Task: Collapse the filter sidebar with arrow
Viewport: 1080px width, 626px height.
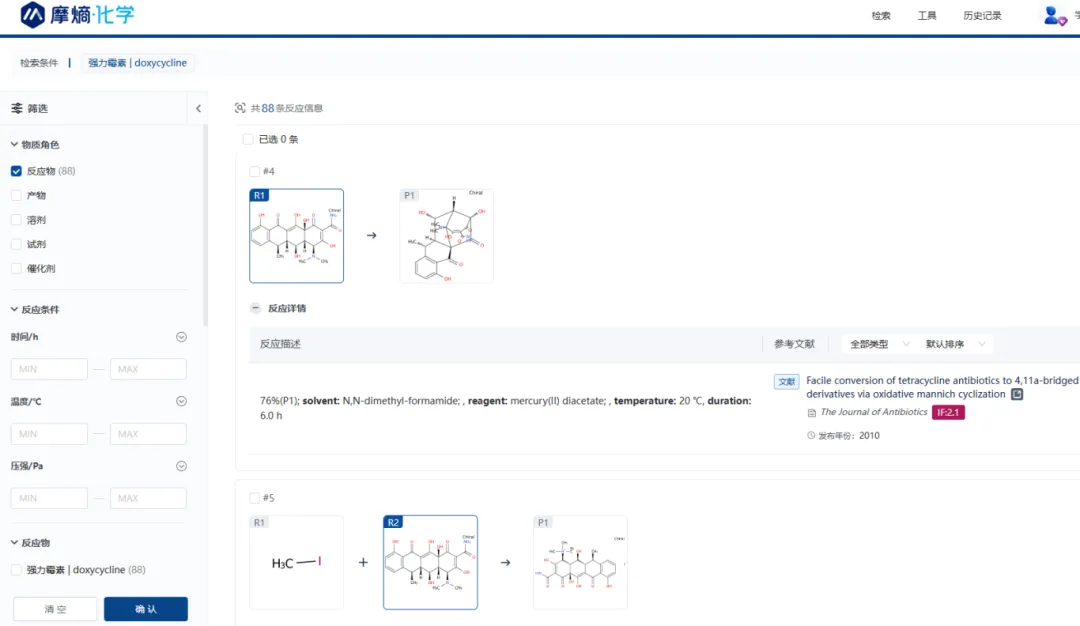Action: click(x=198, y=108)
